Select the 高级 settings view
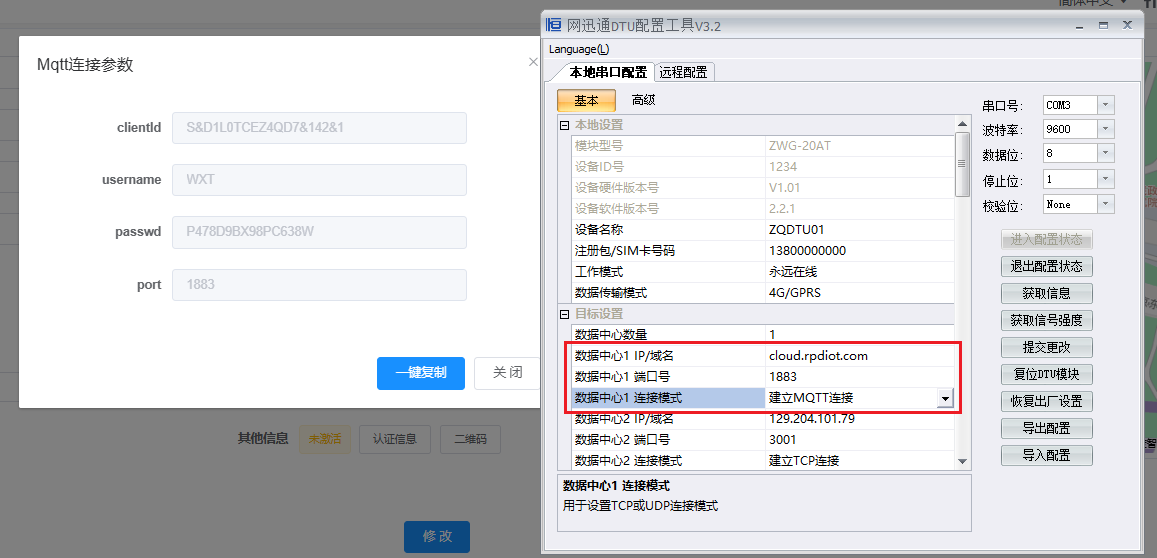This screenshot has width=1157, height=558. click(643, 100)
